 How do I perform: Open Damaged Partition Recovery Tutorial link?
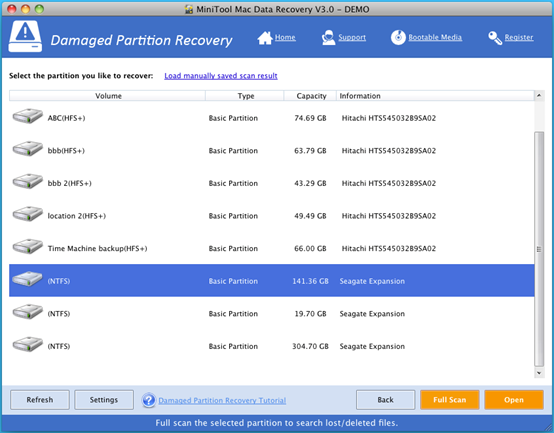click(x=222, y=401)
